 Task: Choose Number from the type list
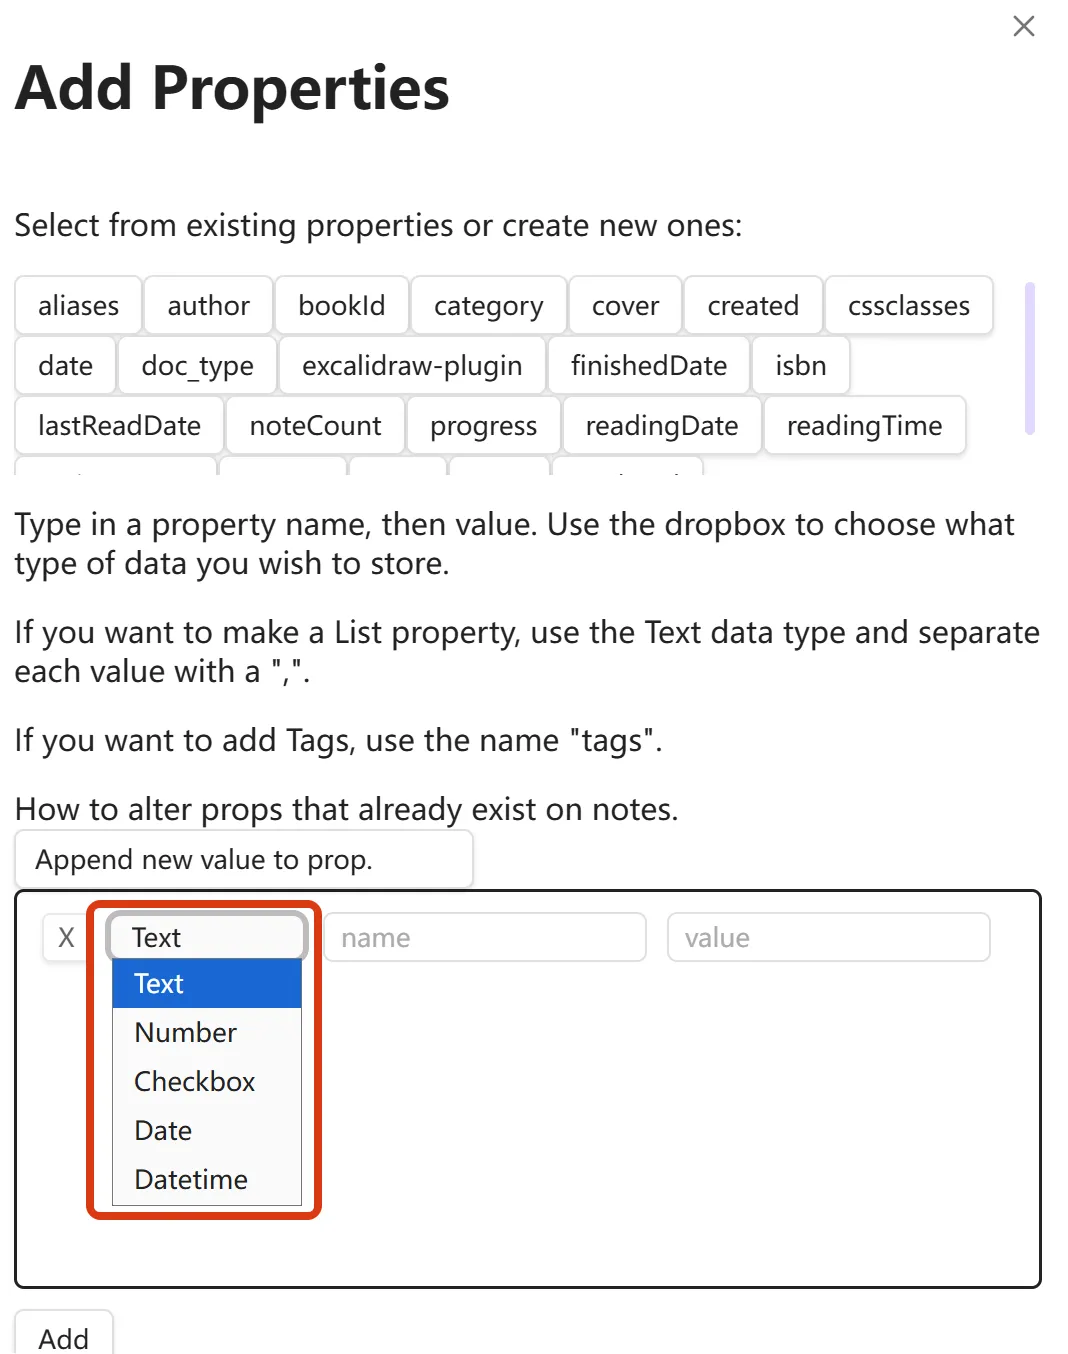tap(186, 1033)
